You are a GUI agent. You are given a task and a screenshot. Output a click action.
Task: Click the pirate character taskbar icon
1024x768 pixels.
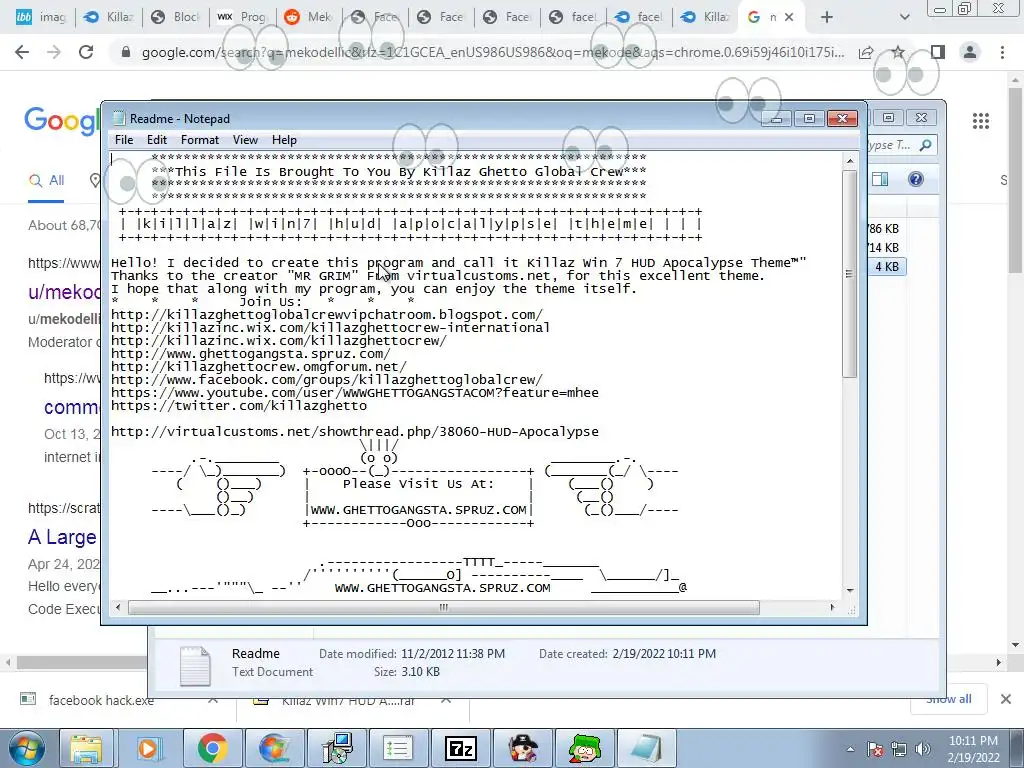523,748
